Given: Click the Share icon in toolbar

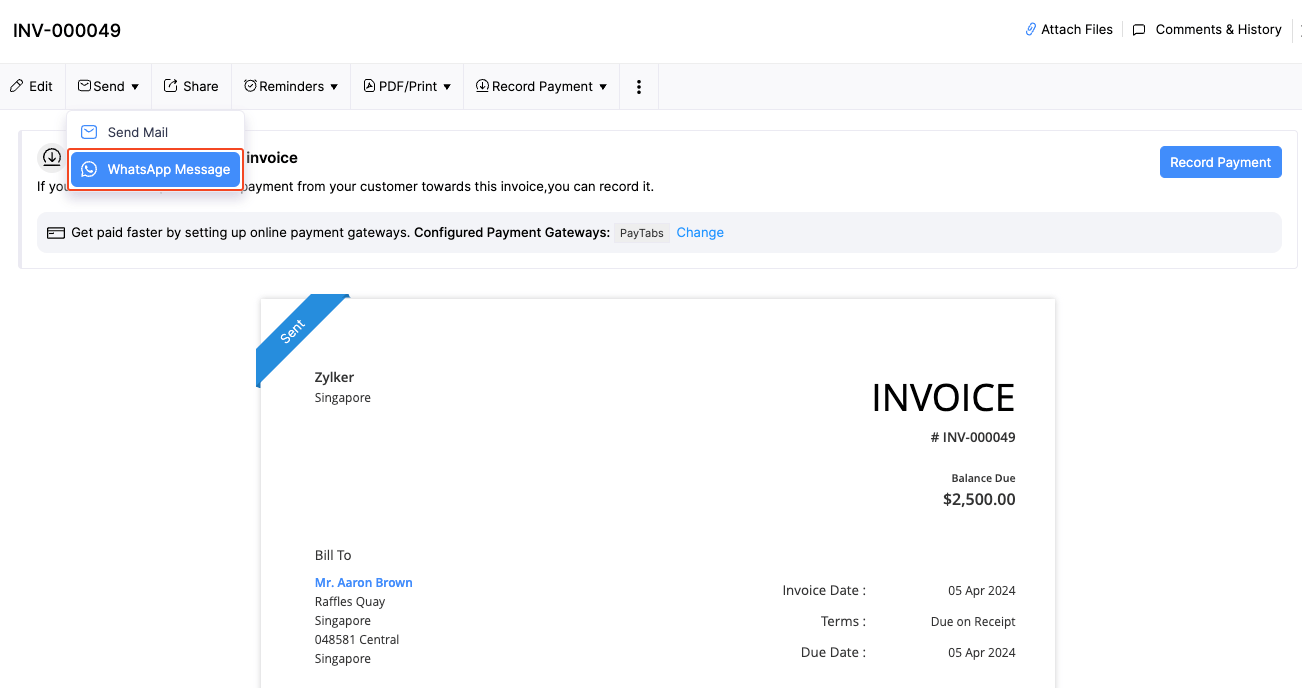Looking at the screenshot, I should [171, 87].
